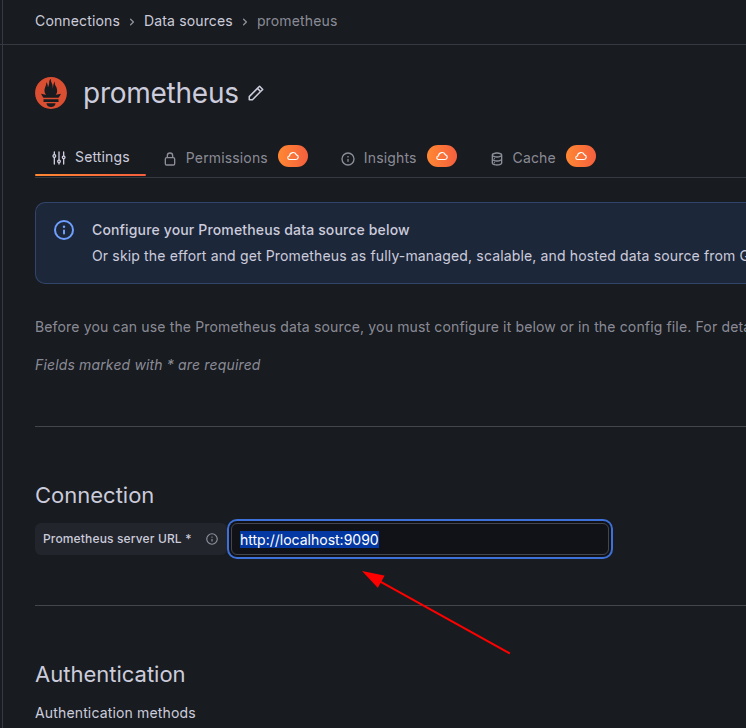
Task: Click the prometheus breadcrumb item
Action: [297, 21]
